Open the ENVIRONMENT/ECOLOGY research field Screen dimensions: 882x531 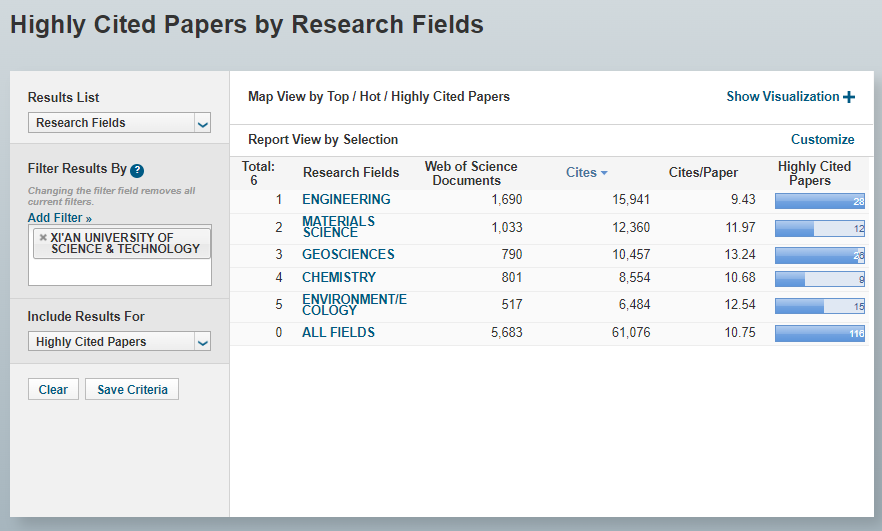pos(354,304)
